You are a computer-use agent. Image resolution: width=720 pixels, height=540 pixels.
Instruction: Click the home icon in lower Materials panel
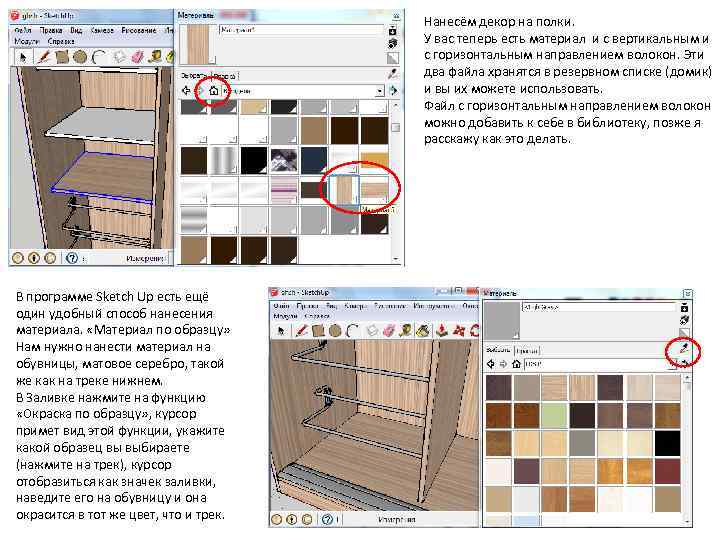point(516,364)
